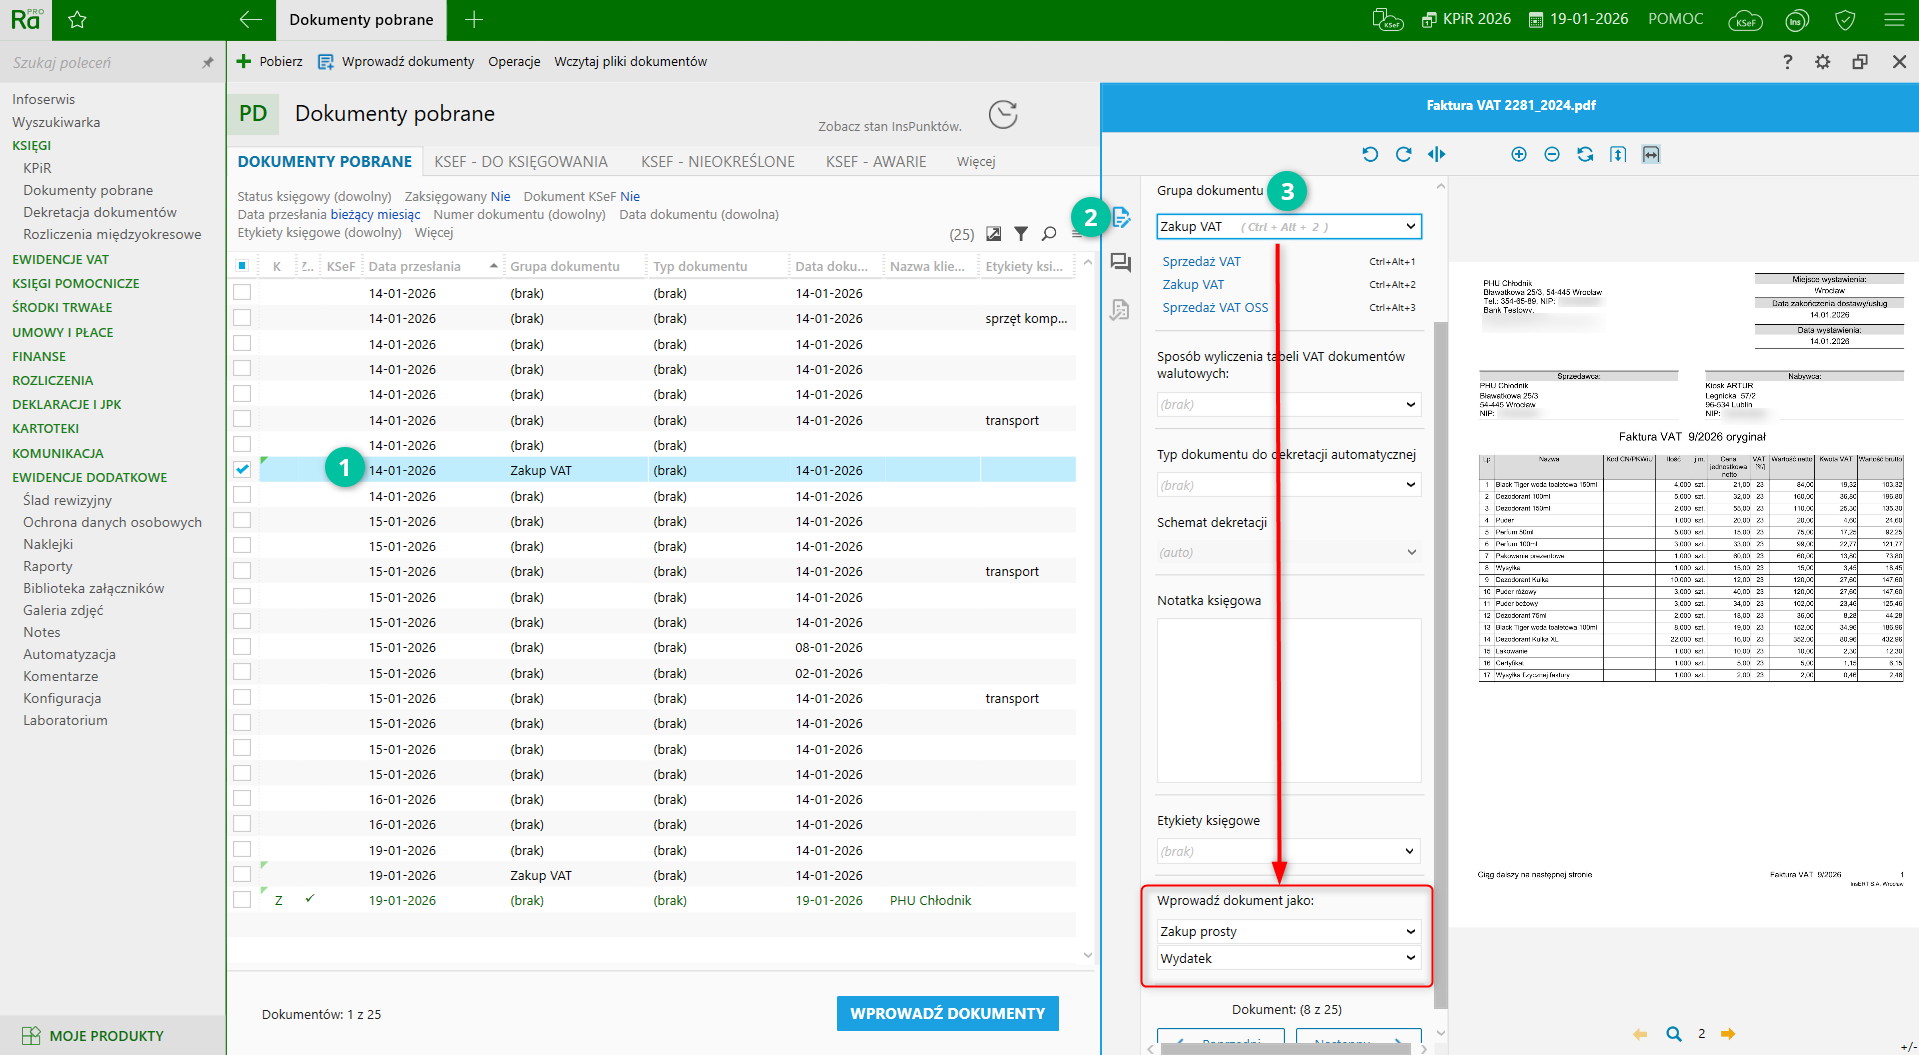1919x1055 pixels.
Task: Zoom out of the invoice preview
Action: pos(1551,154)
